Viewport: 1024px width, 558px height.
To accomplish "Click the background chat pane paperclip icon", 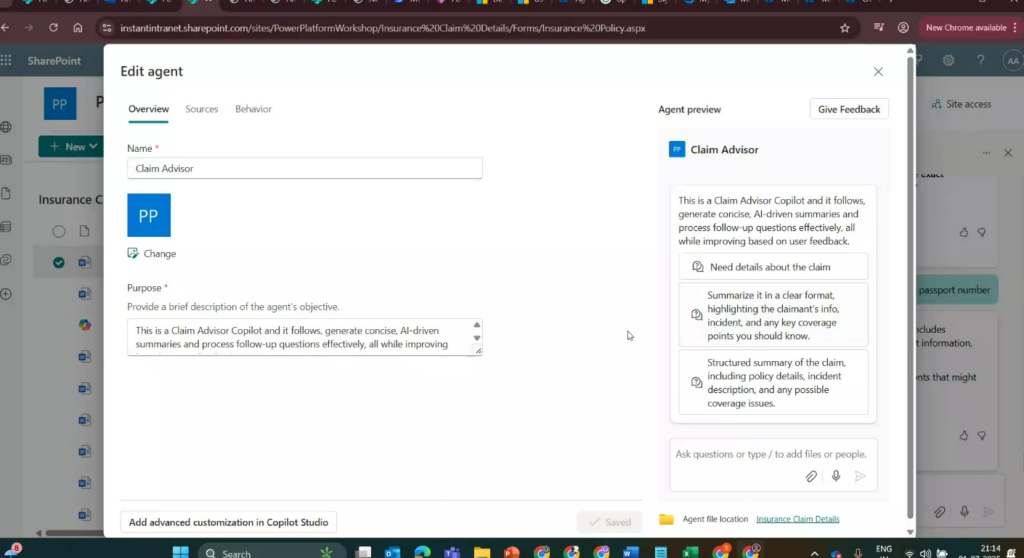I will coord(939,512).
